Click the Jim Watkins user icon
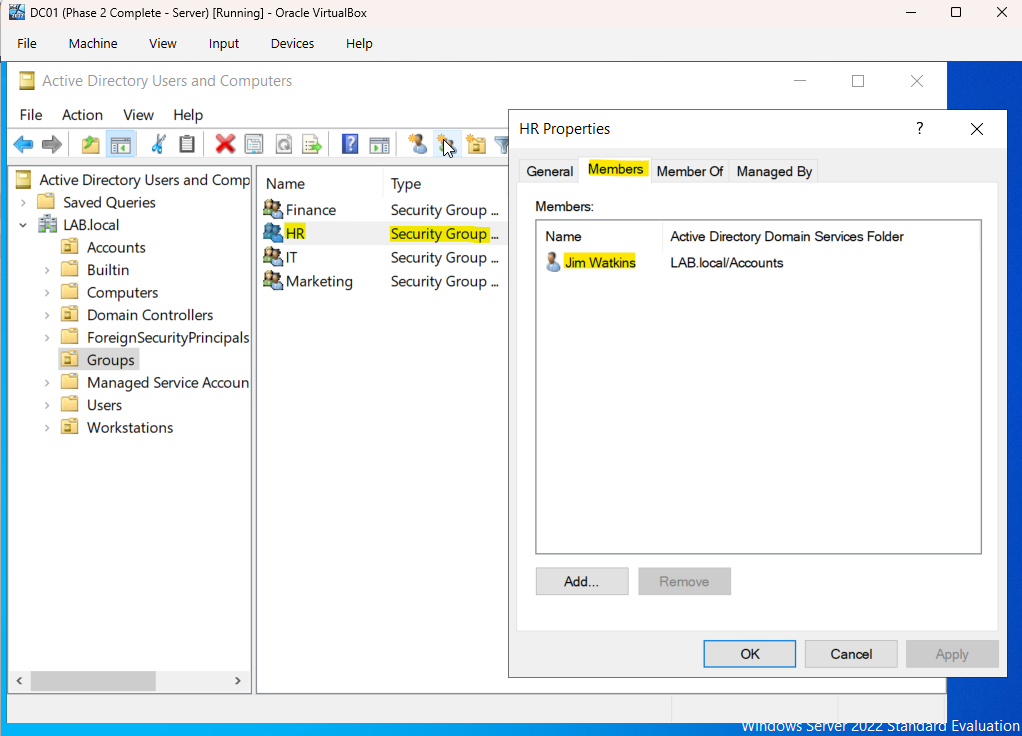 tap(553, 262)
